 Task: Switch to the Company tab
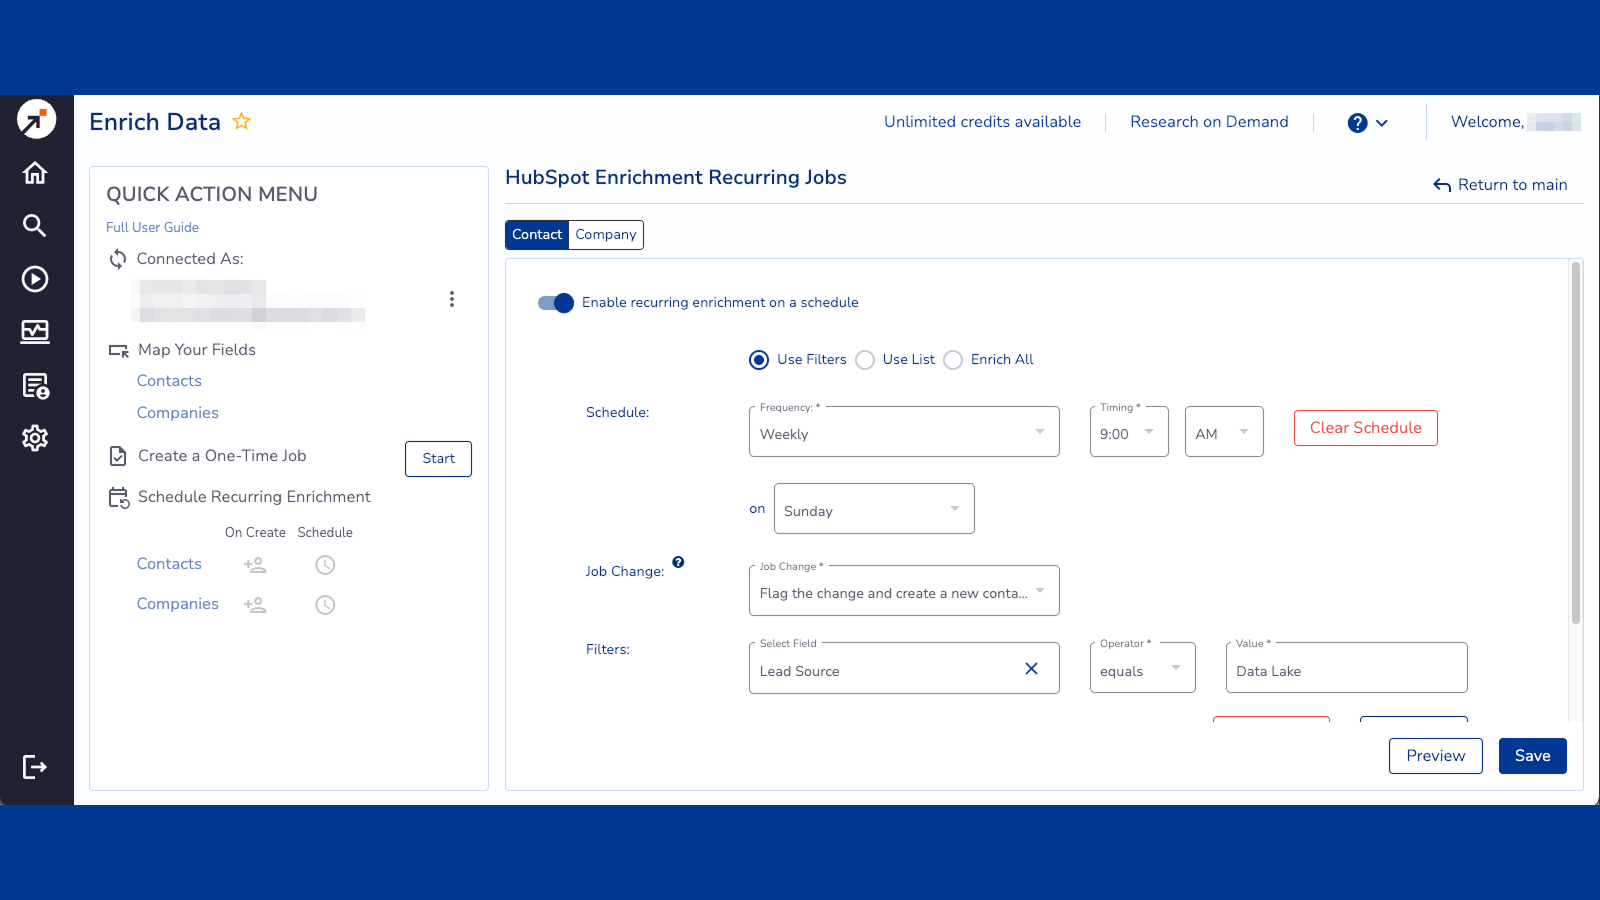pyautogui.click(x=605, y=235)
